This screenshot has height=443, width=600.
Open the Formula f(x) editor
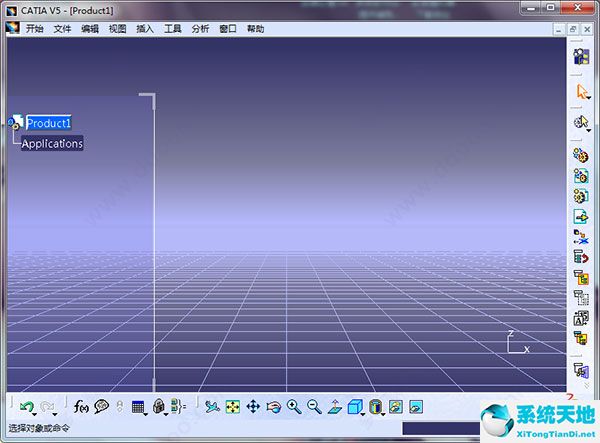[81, 406]
